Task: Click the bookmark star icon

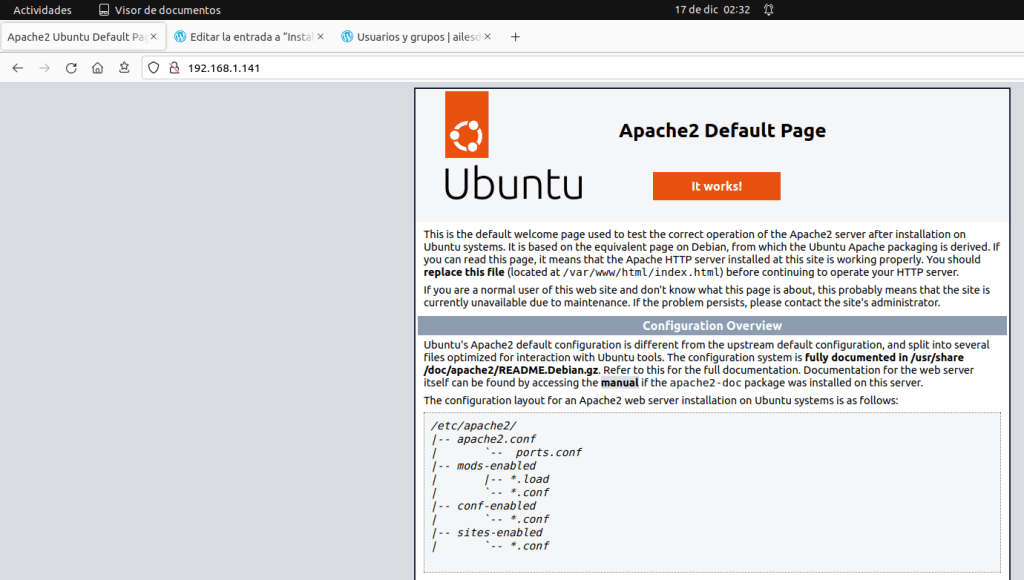Action: tap(124, 68)
